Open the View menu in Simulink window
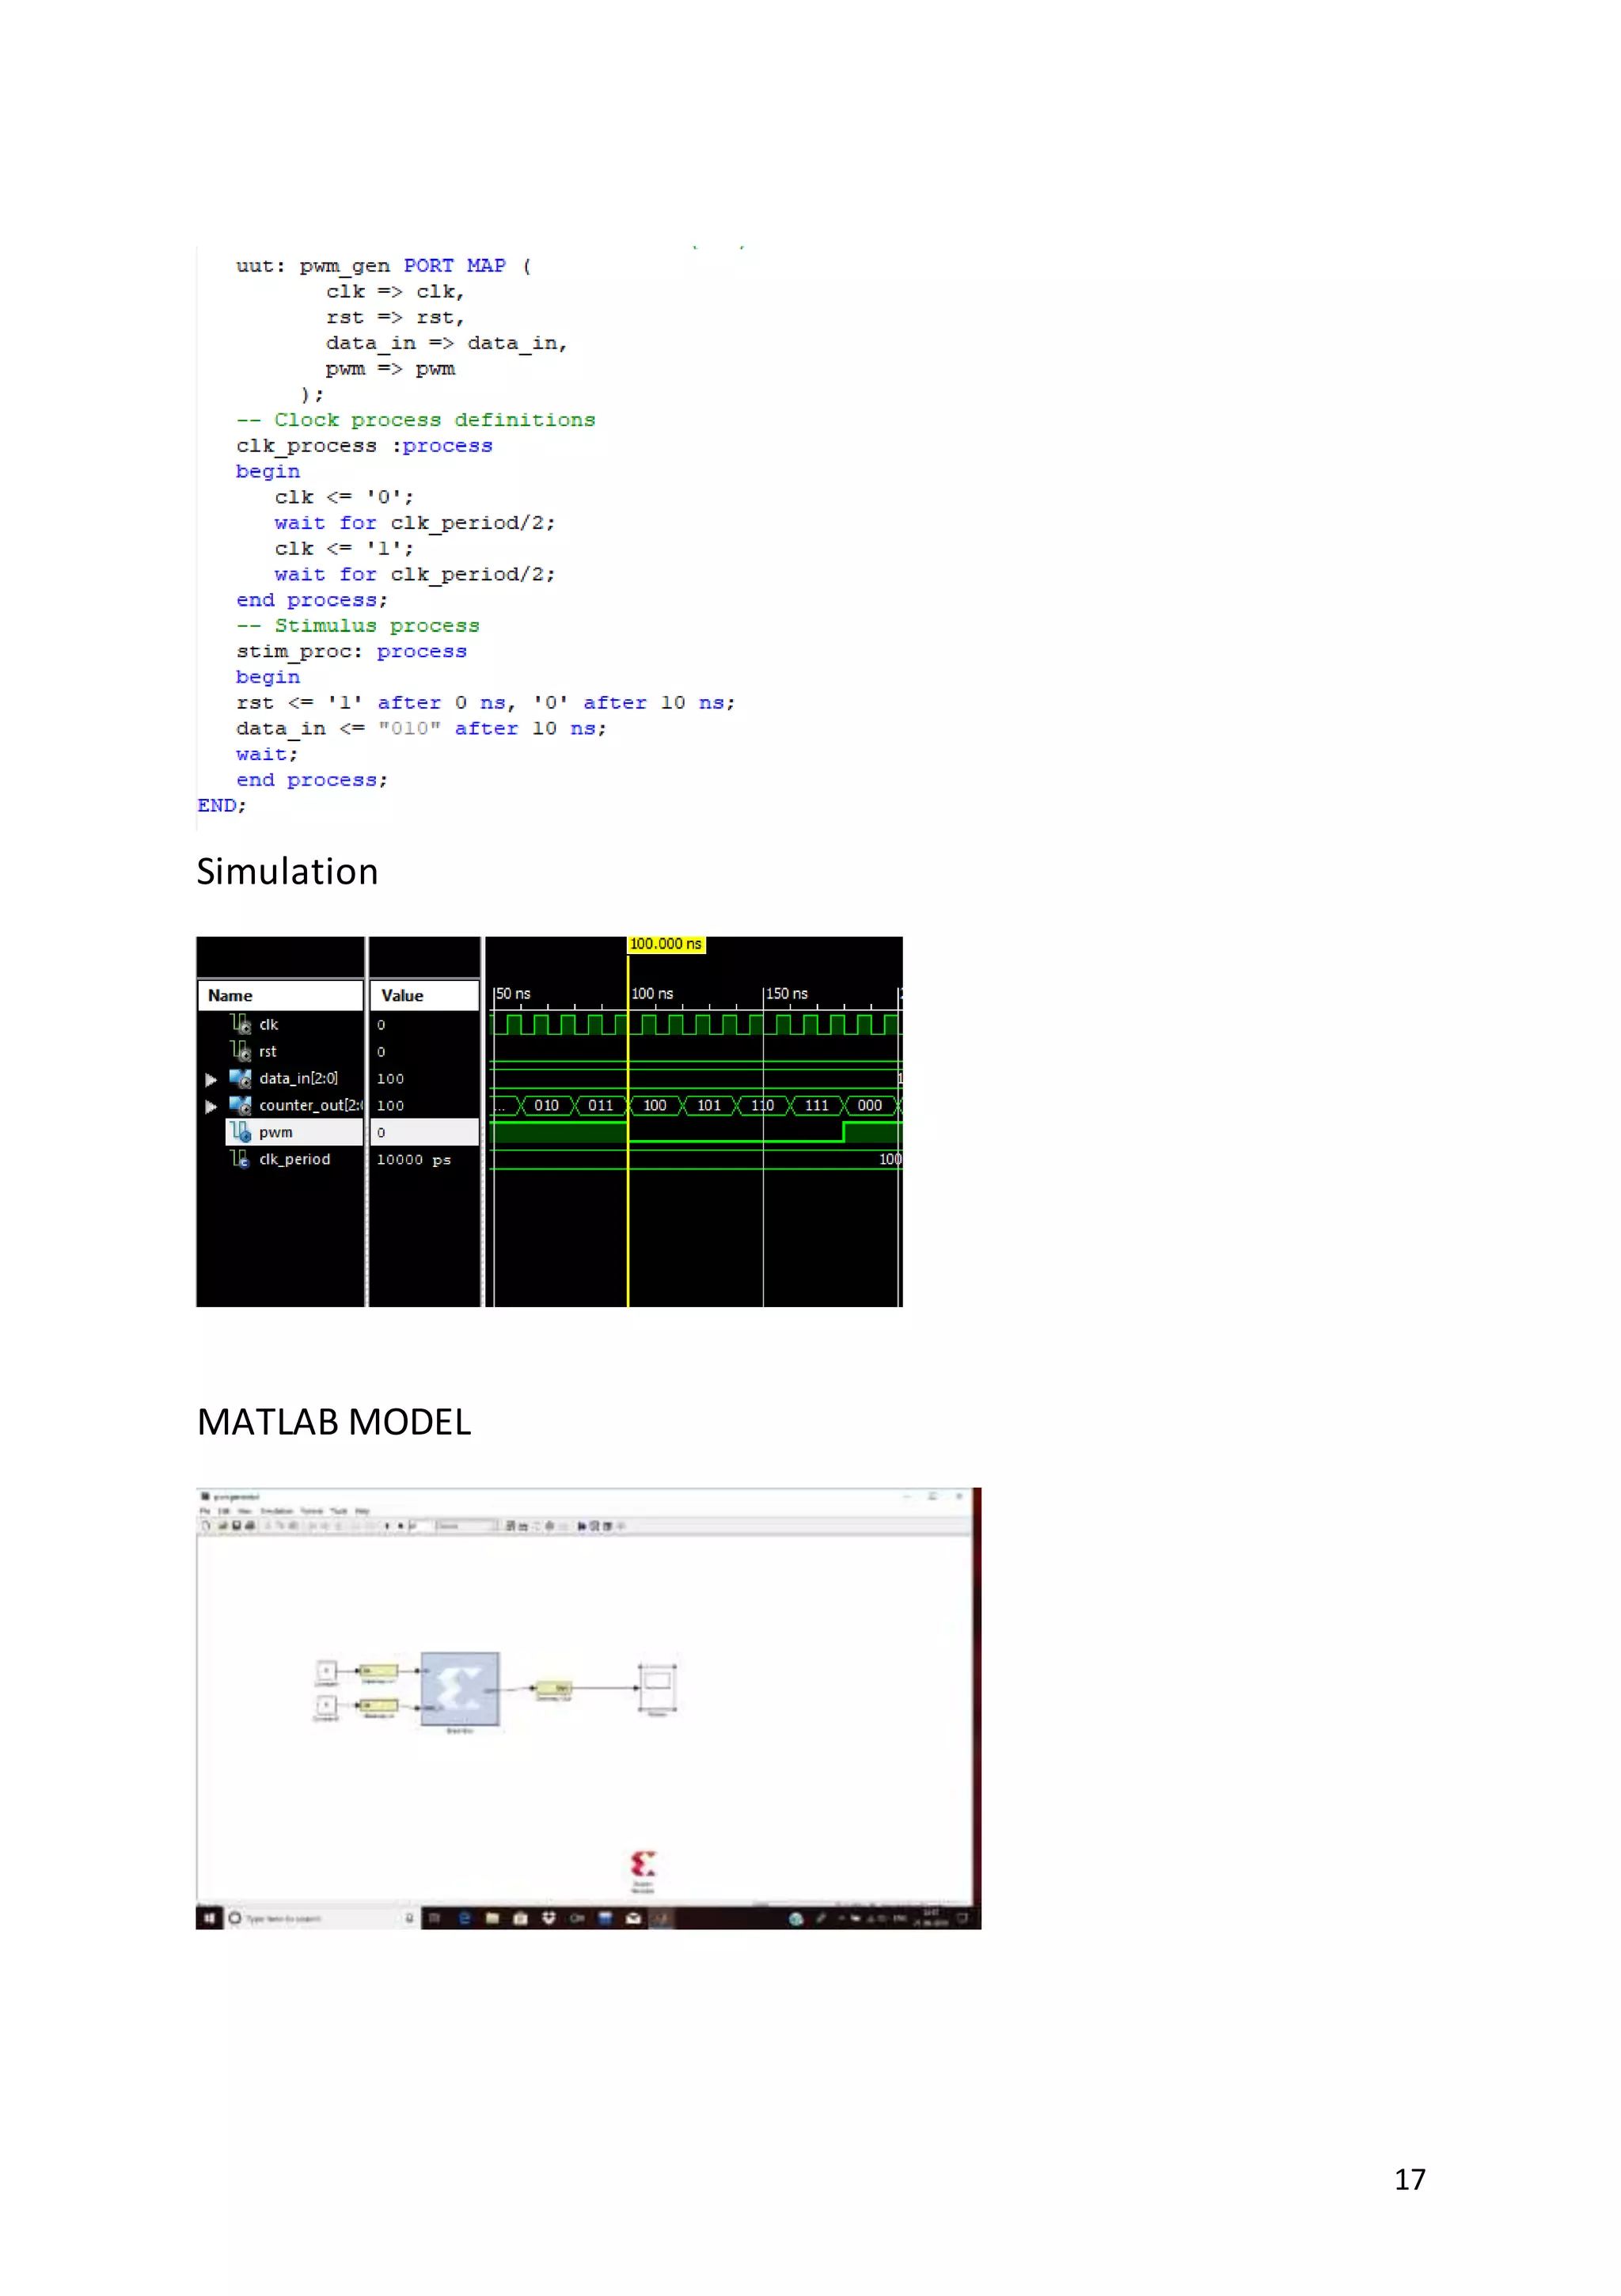Image resolution: width=1621 pixels, height=2296 pixels. click(x=244, y=1511)
